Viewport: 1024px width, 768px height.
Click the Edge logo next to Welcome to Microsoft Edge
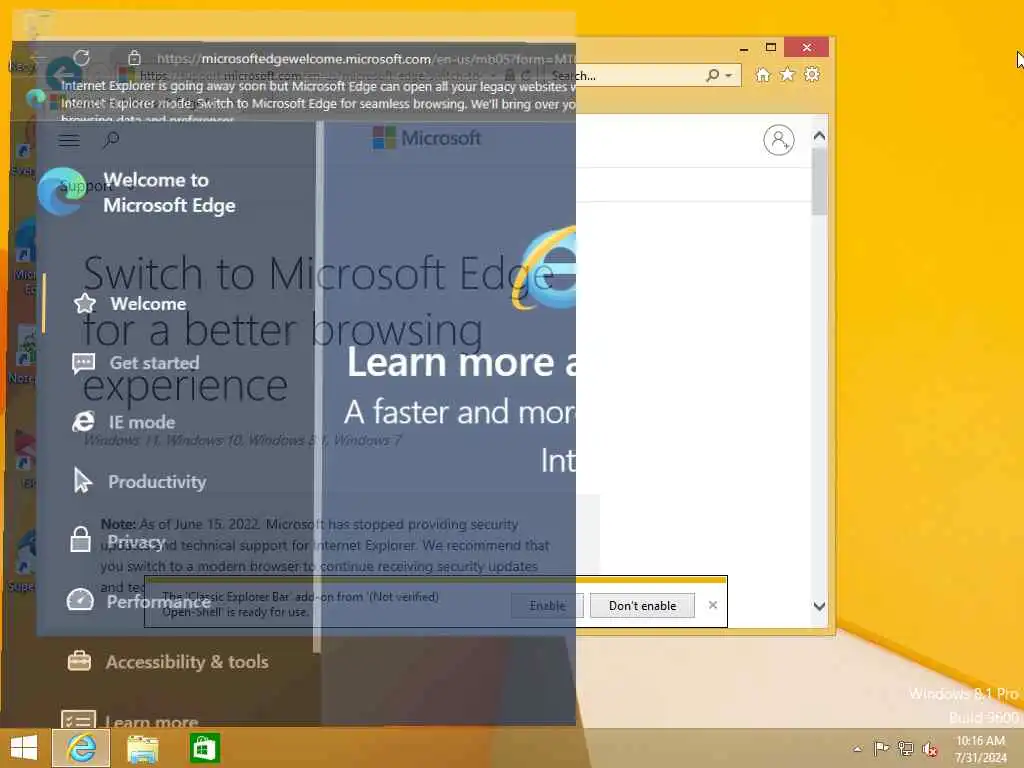tap(62, 191)
